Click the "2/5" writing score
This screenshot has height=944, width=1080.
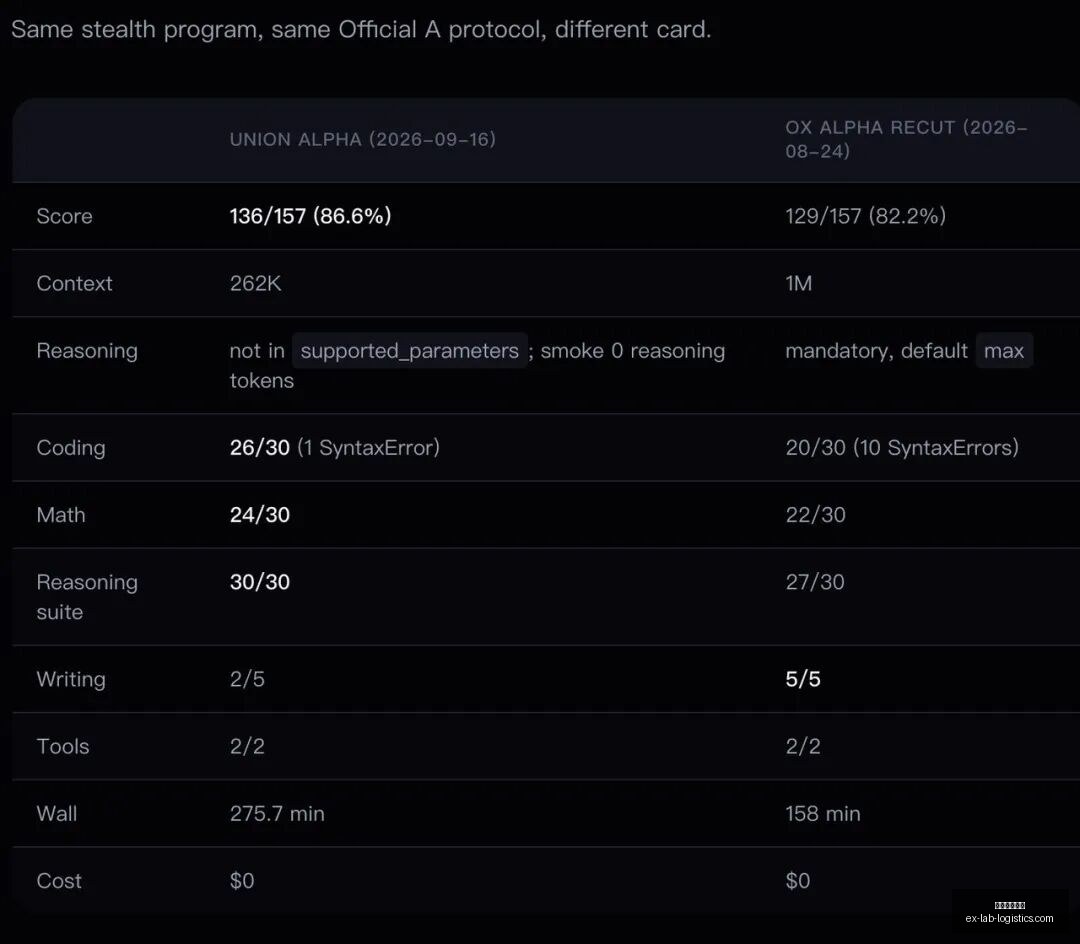(247, 680)
